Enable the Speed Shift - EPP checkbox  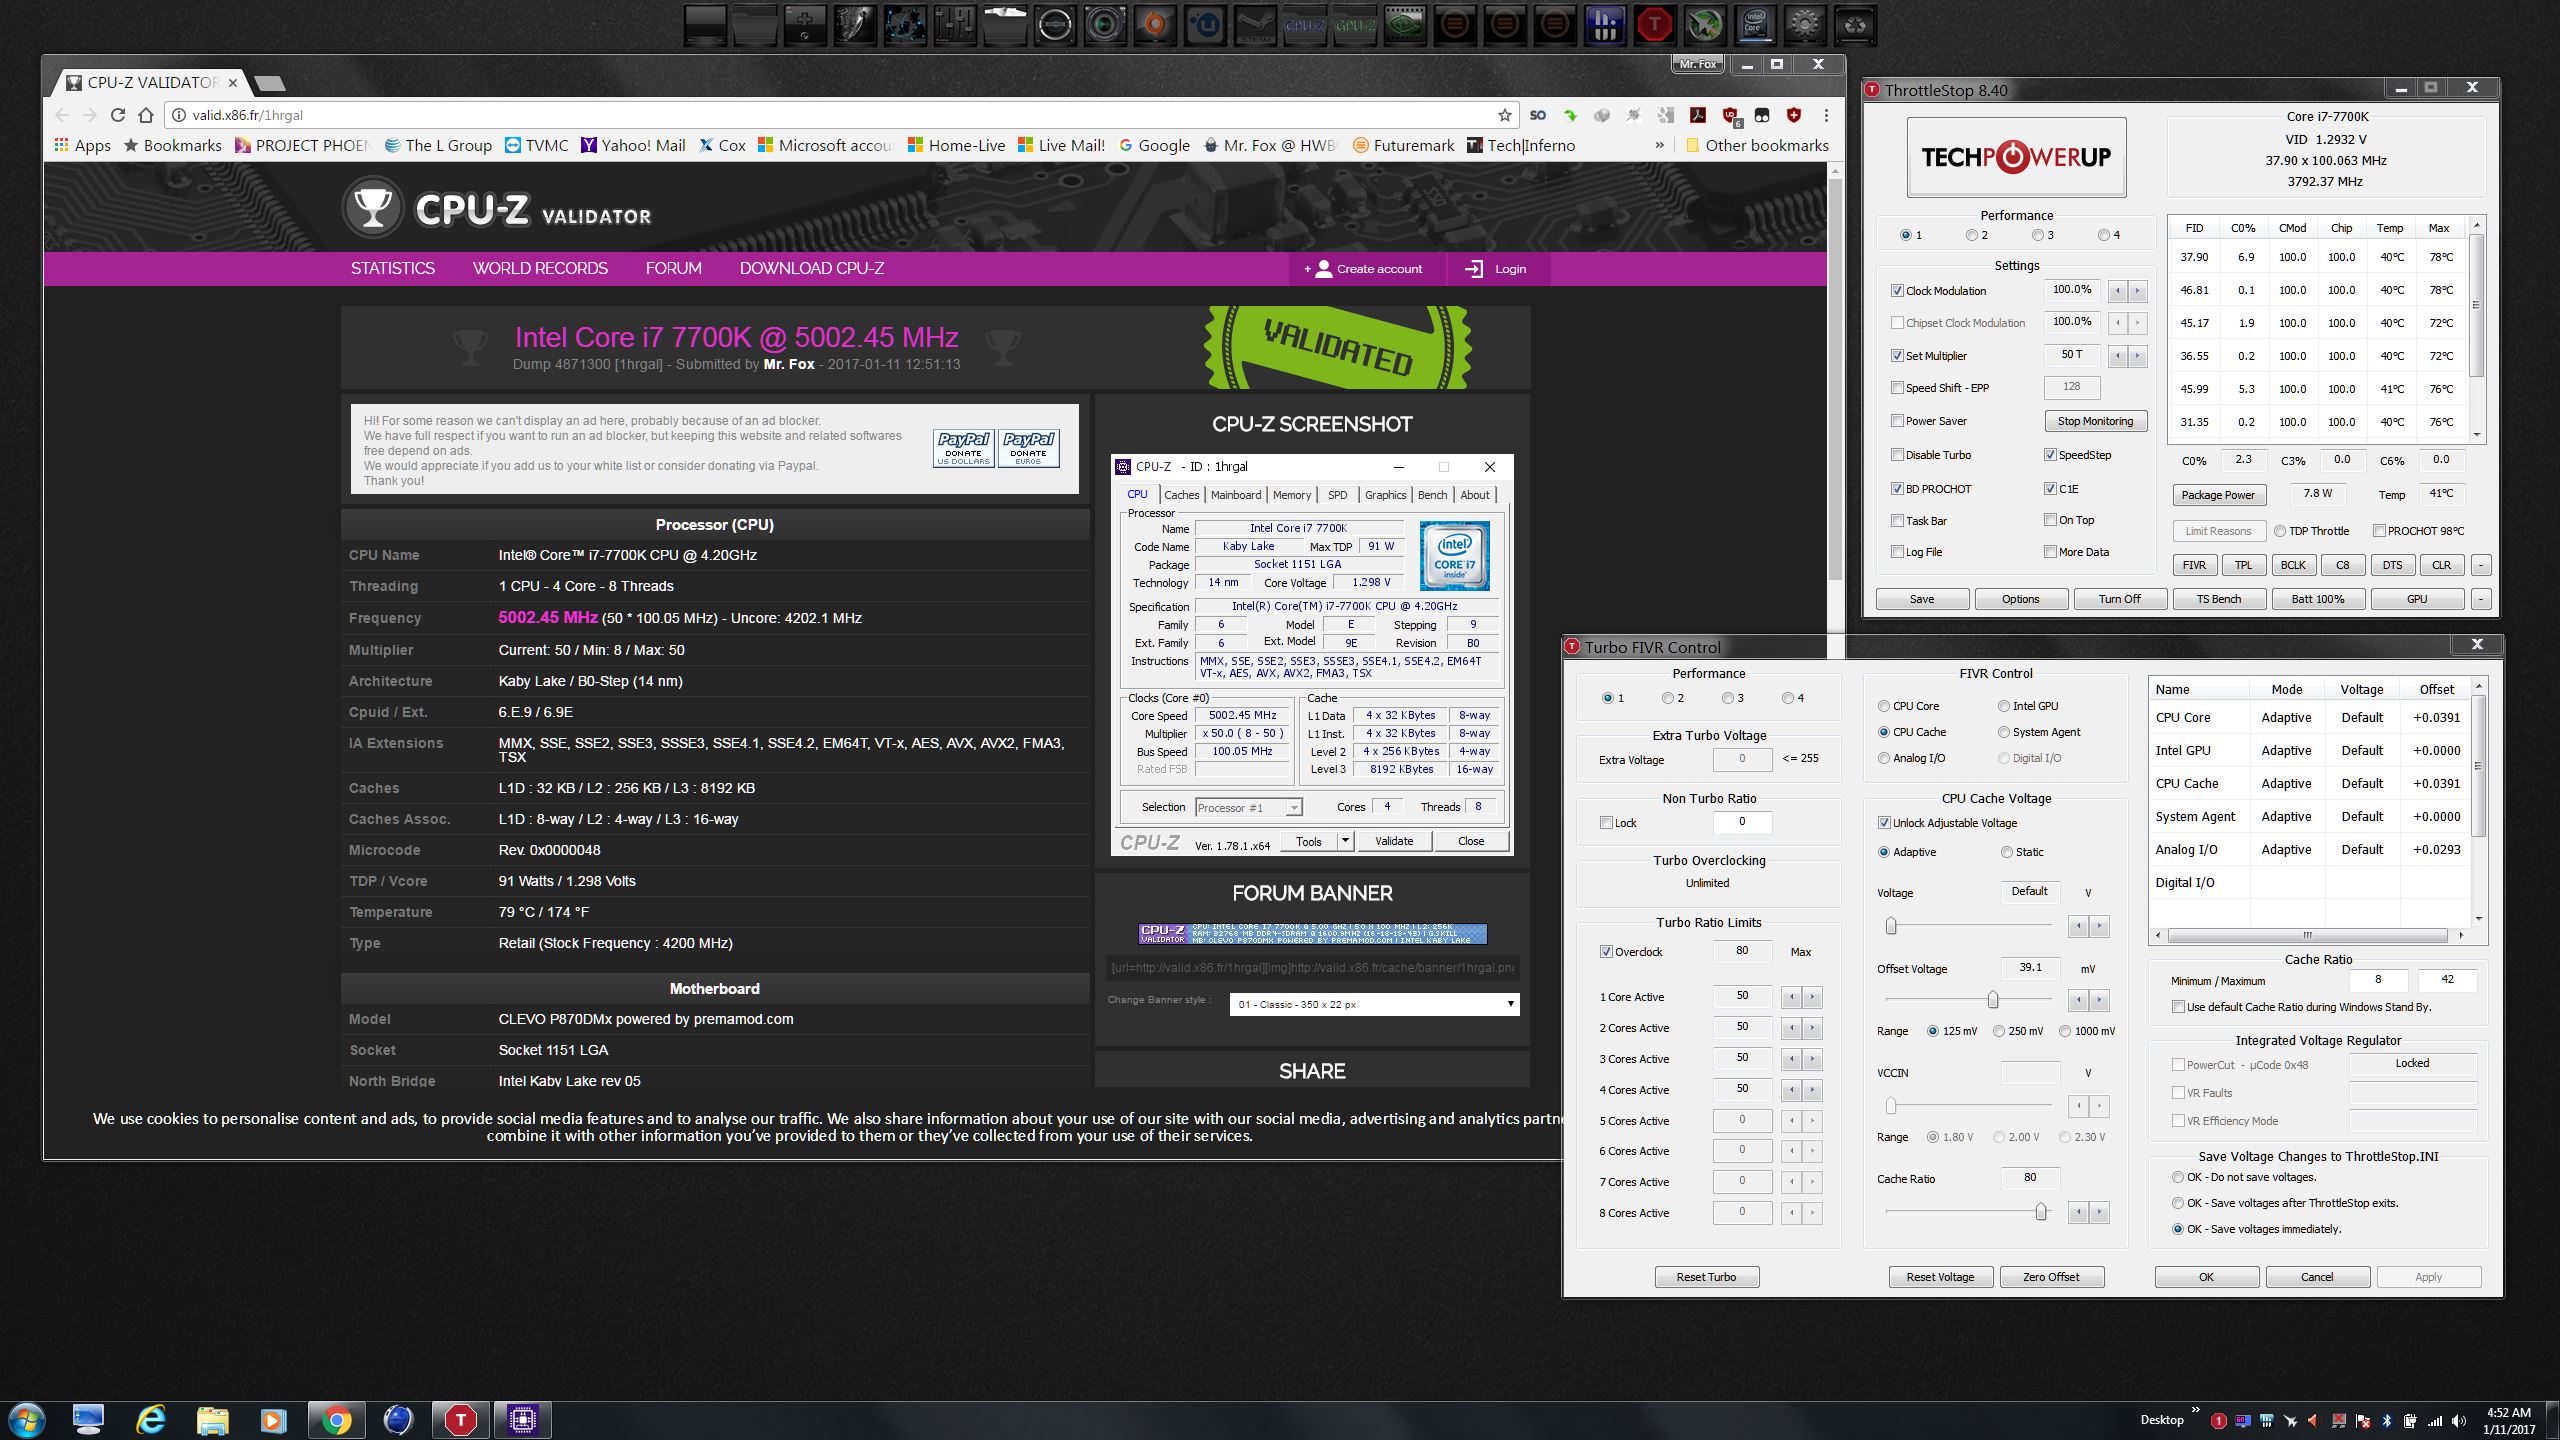click(1897, 388)
